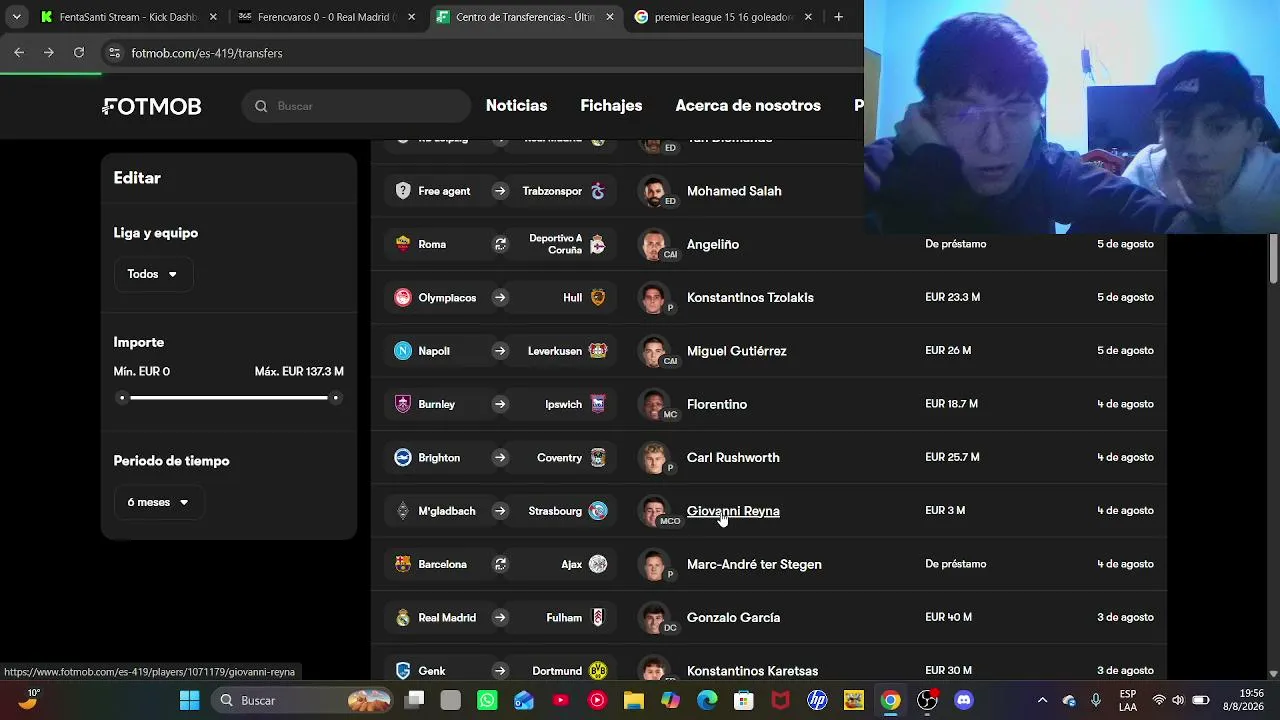Open a new Chrome tab
The image size is (1280, 720).
point(838,17)
